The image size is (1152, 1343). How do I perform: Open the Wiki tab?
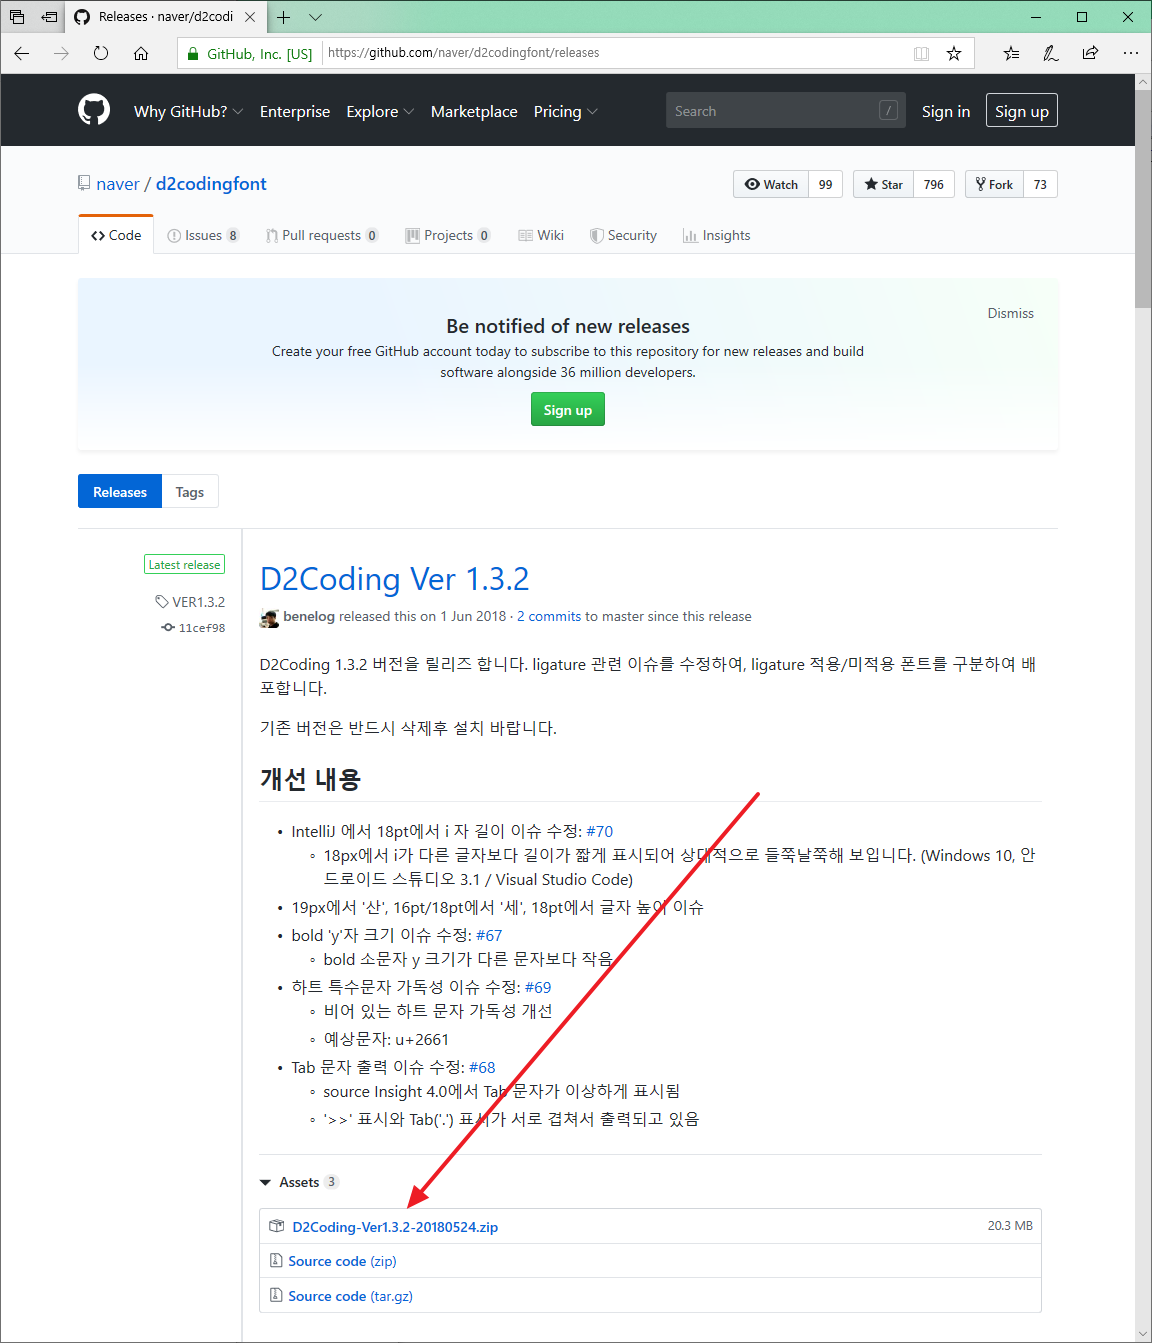tap(541, 235)
